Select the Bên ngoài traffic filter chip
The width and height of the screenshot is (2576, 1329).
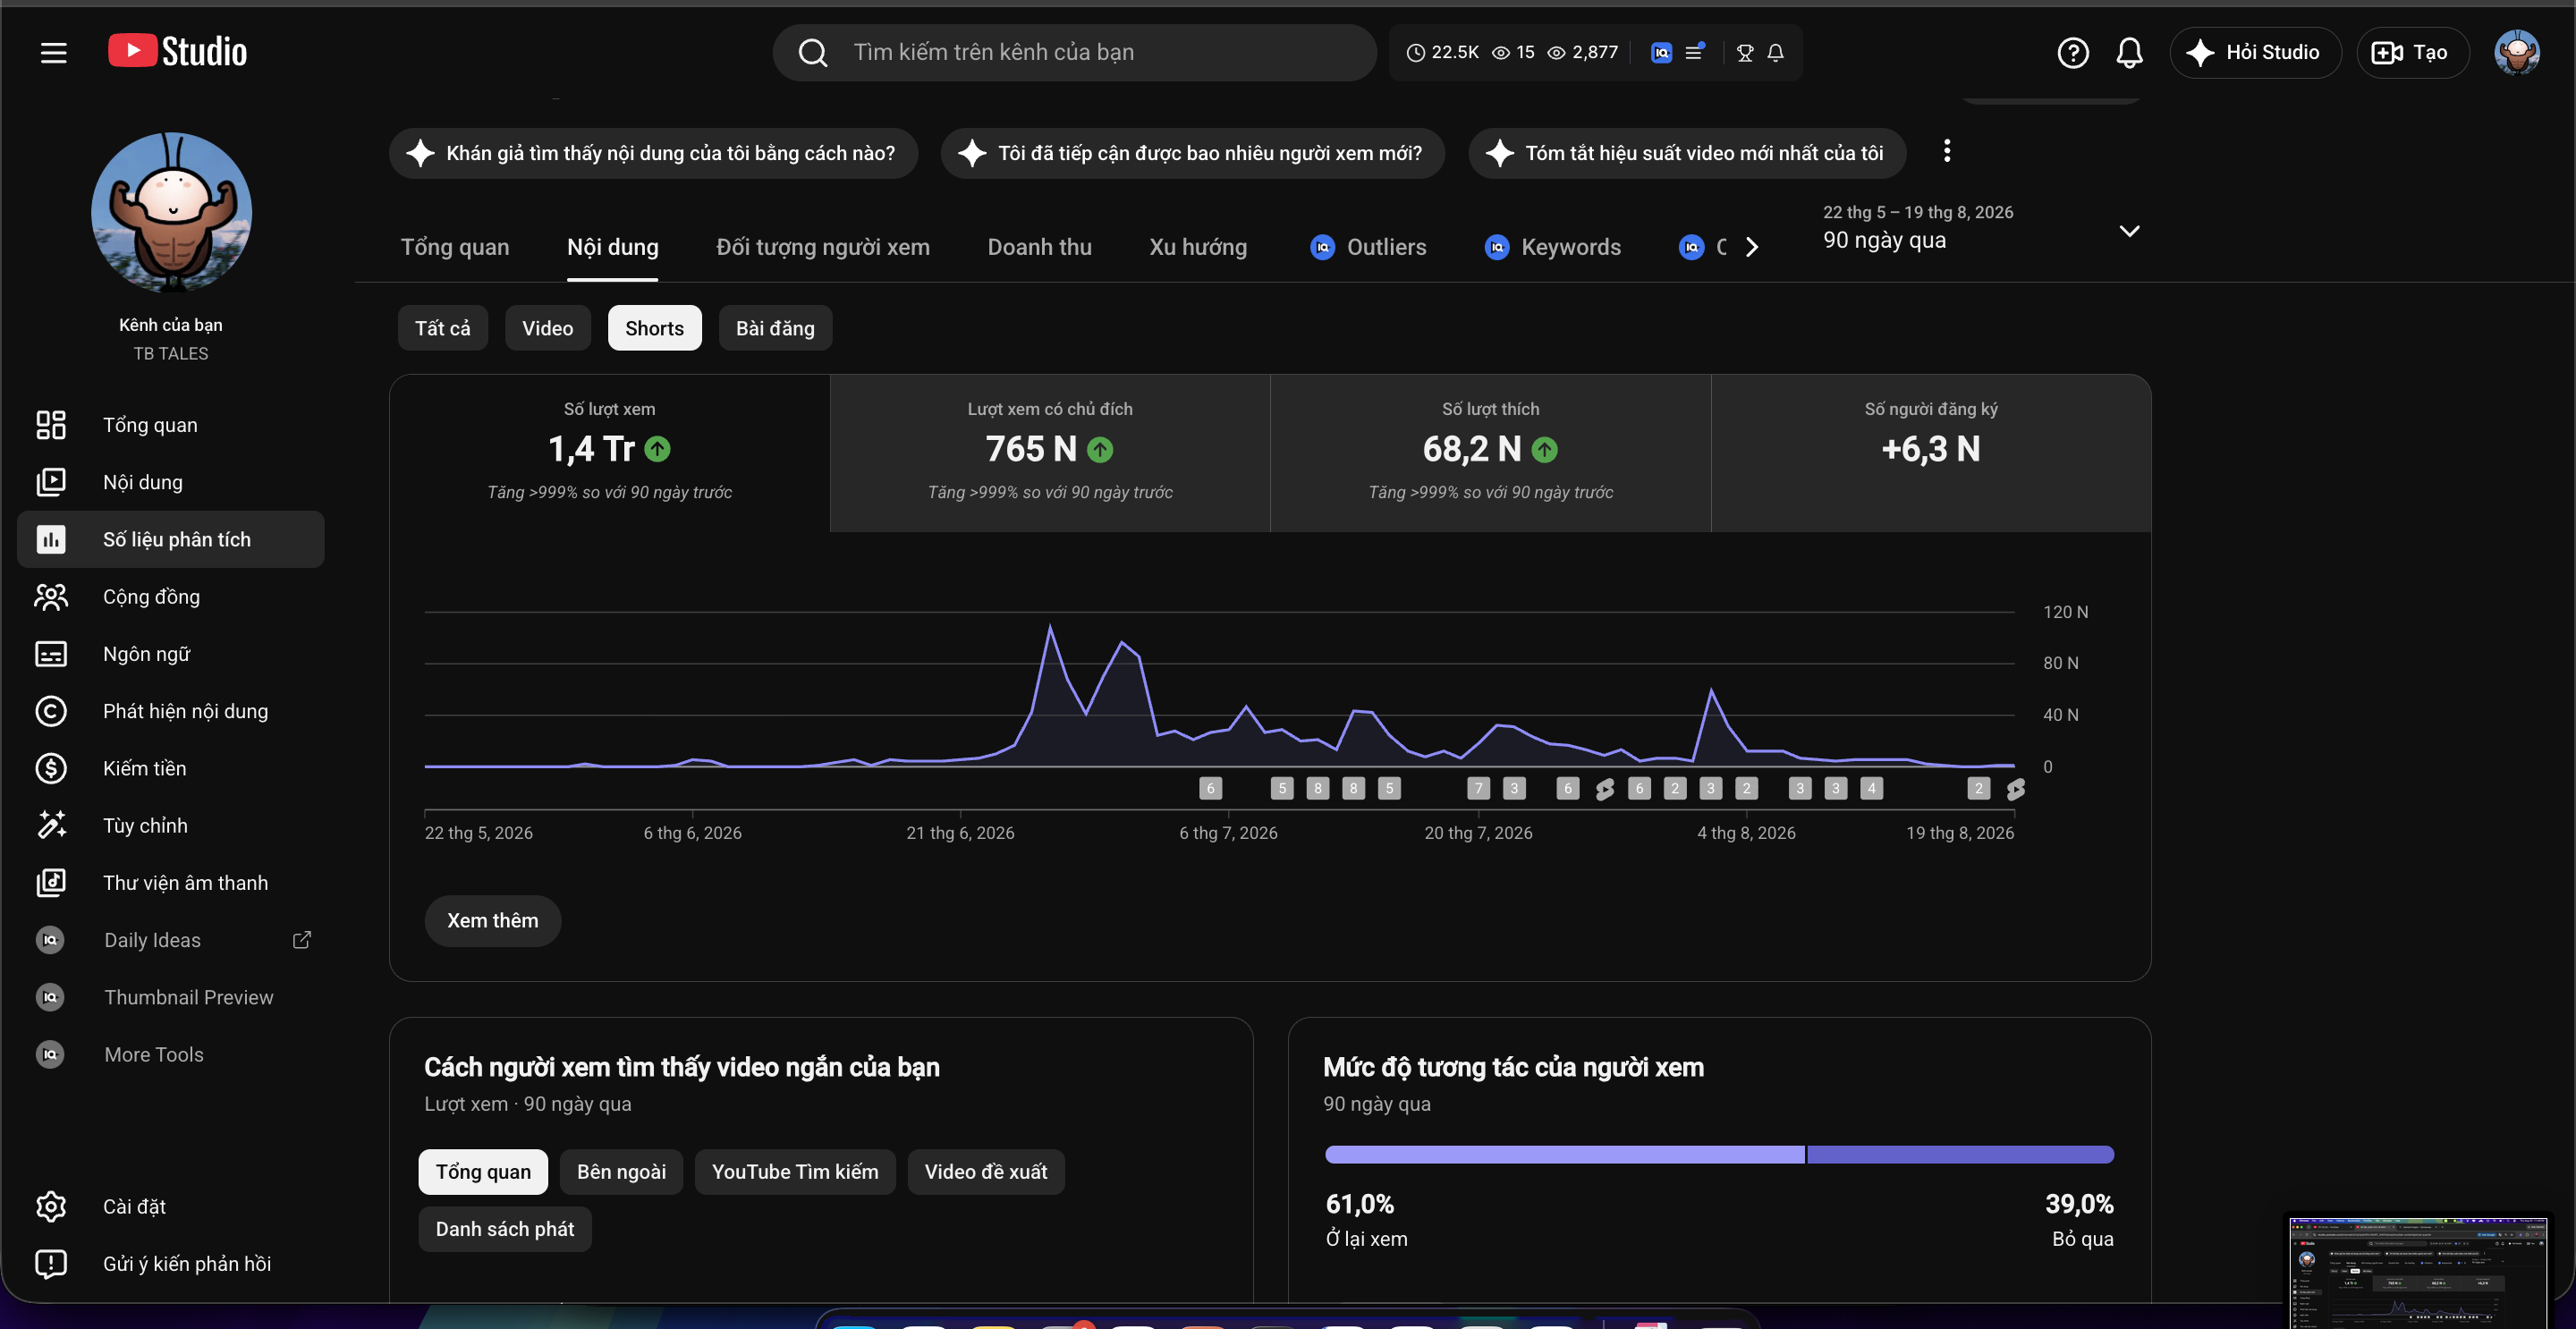tap(621, 1171)
